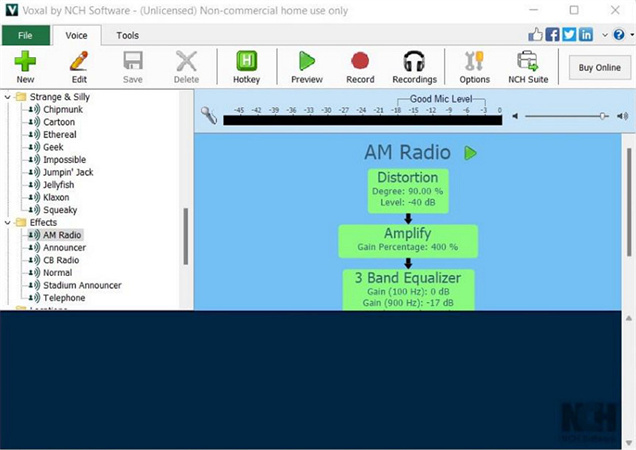The height and width of the screenshot is (450, 636).
Task: Click the AM Radio heading text
Action: tap(407, 153)
